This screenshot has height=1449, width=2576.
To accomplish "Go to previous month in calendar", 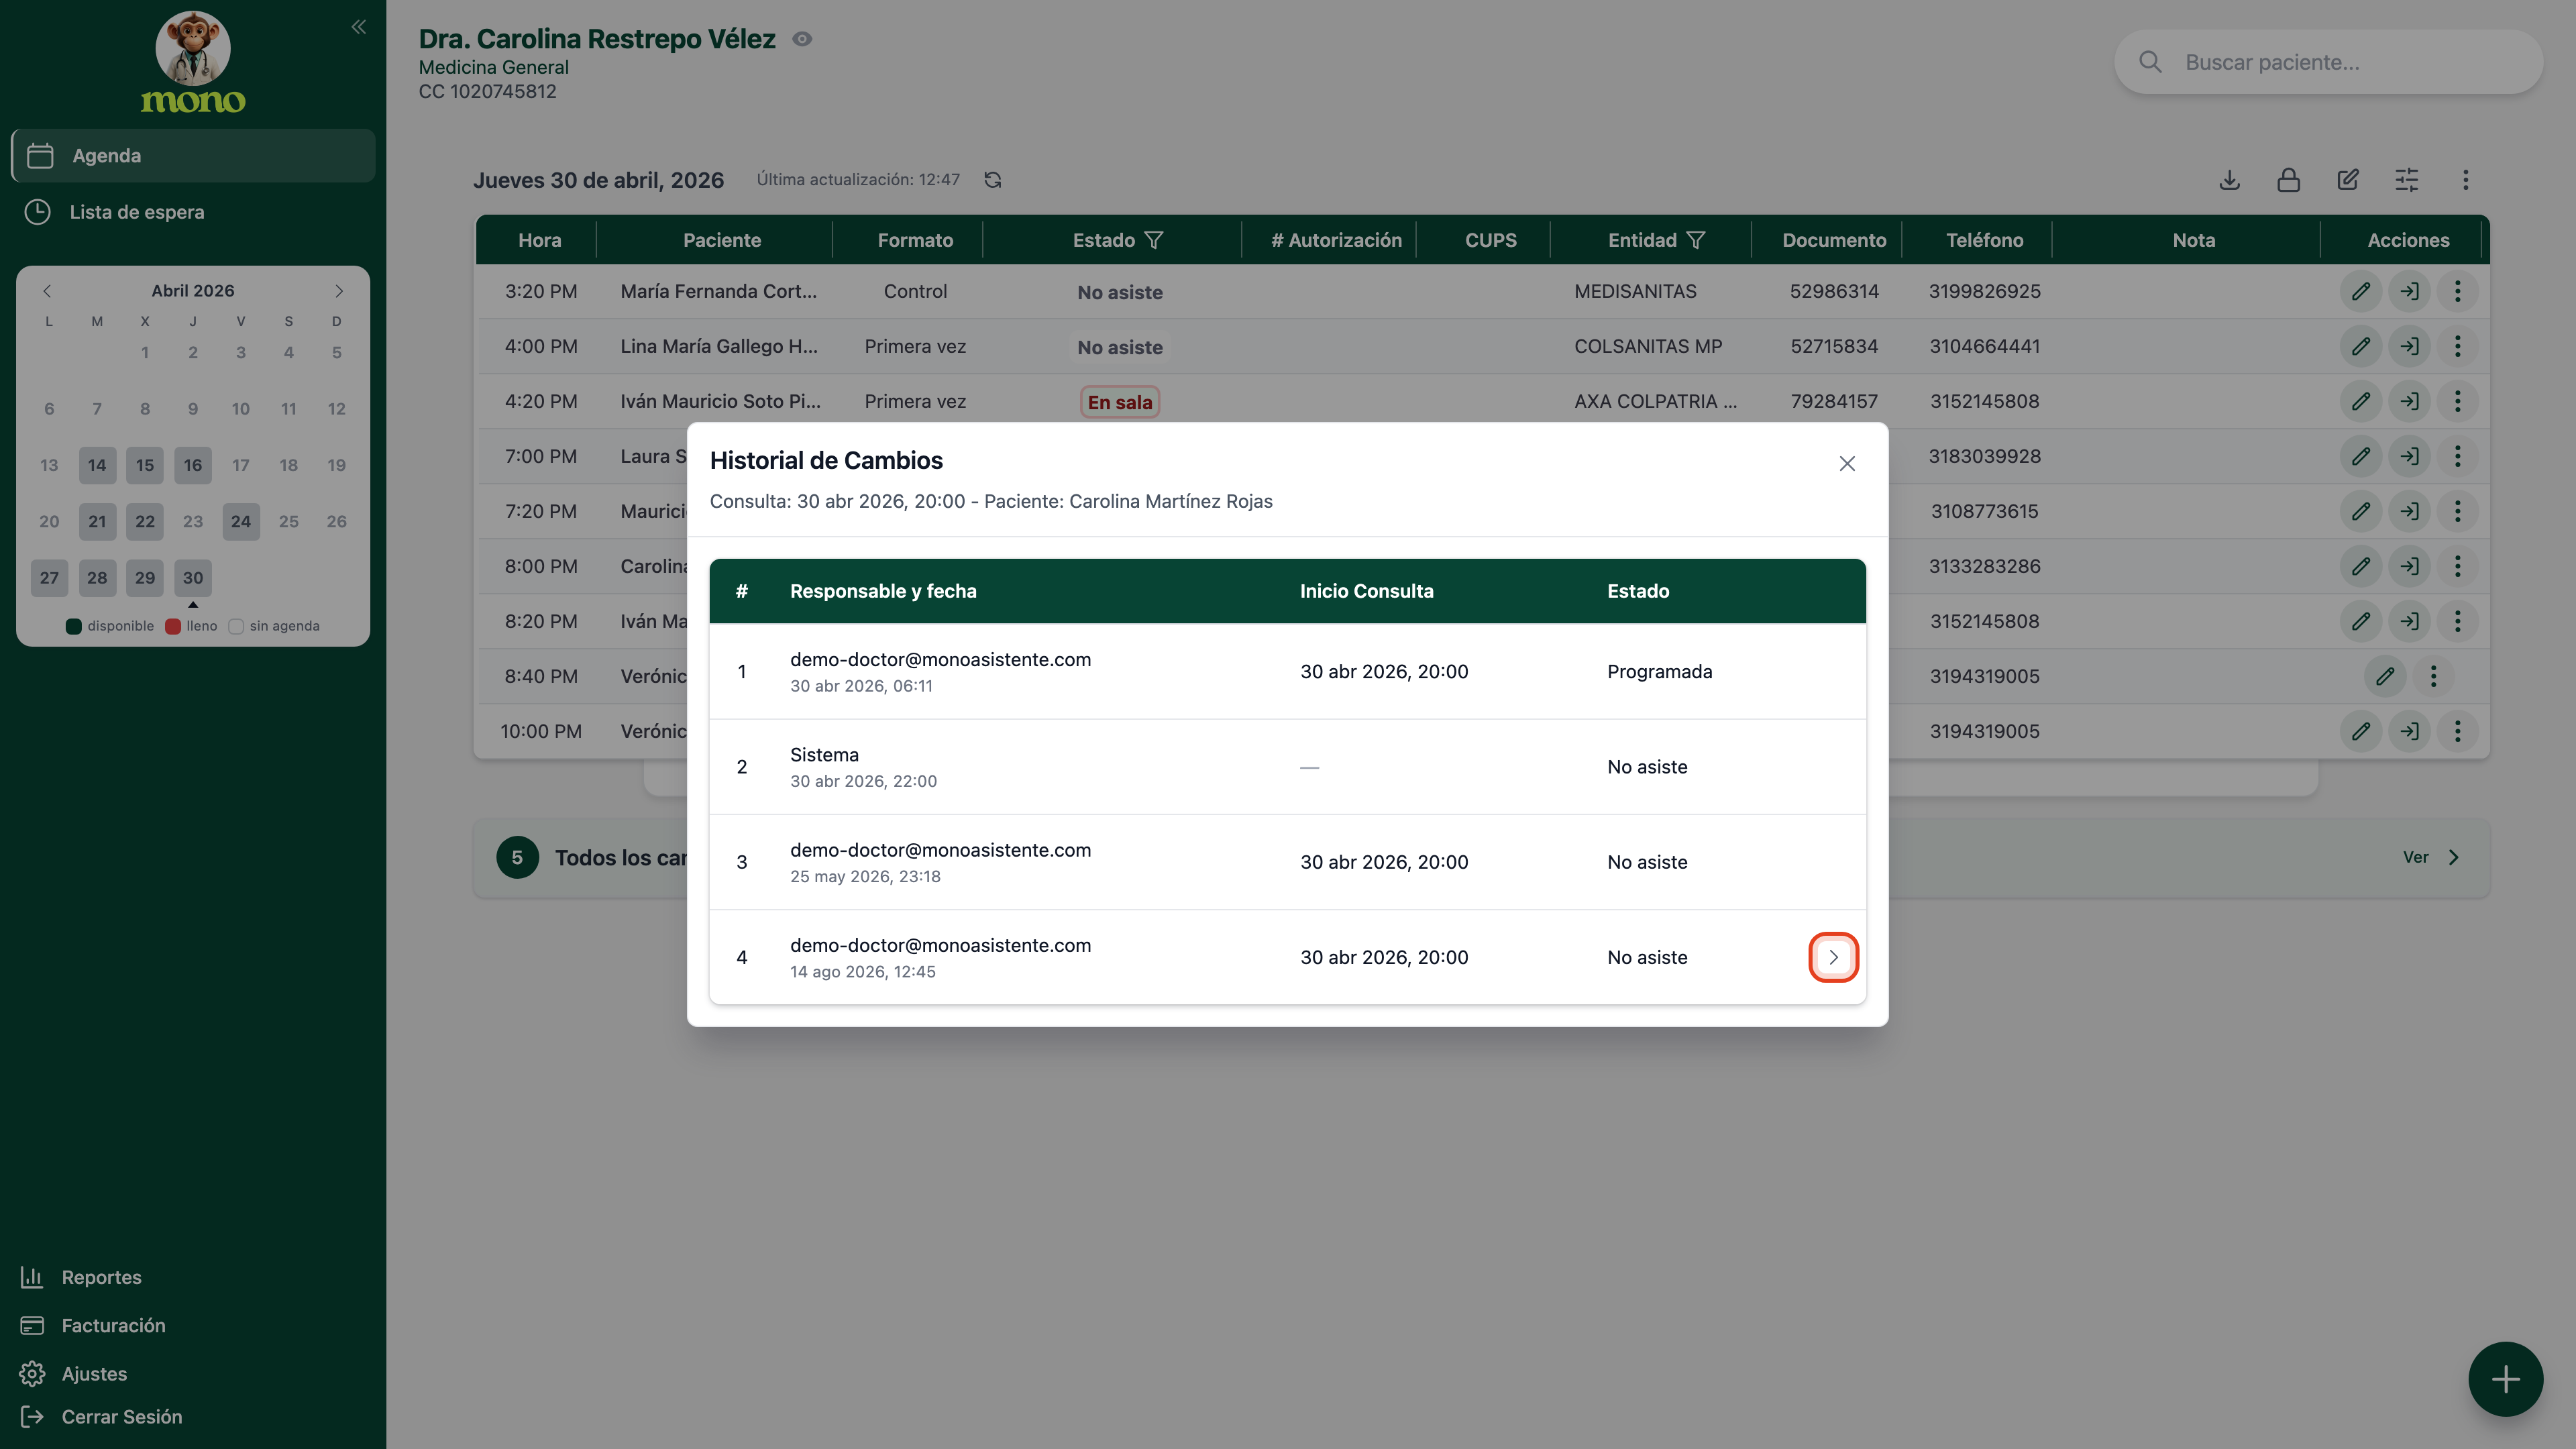I will [x=47, y=291].
